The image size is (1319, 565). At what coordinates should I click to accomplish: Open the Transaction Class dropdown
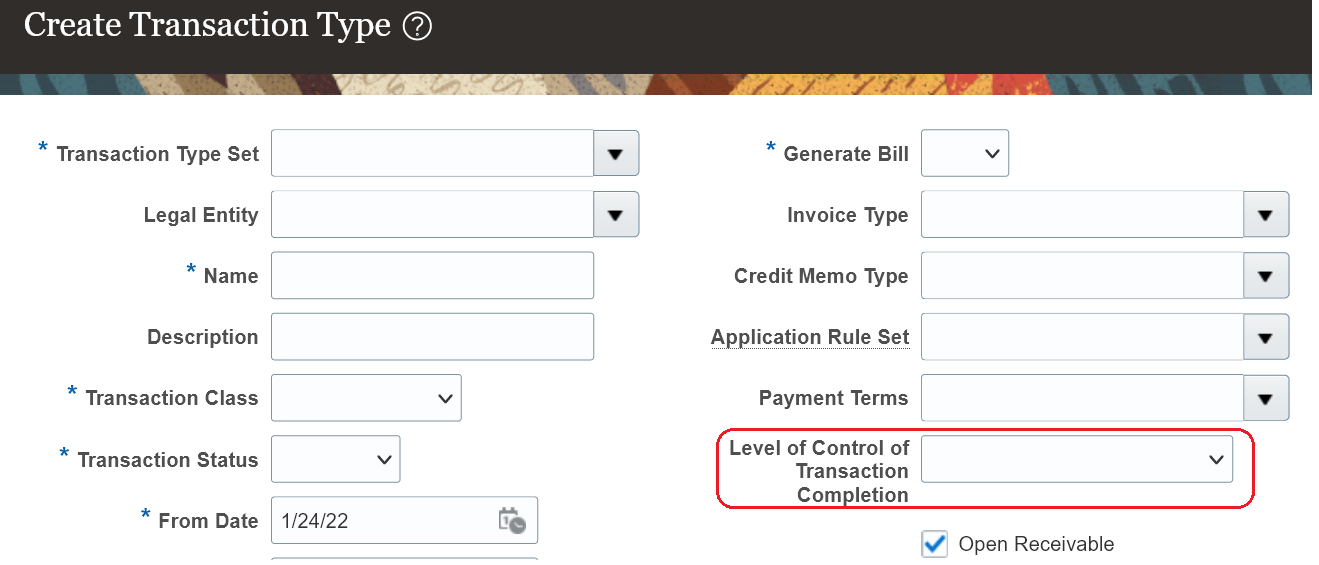366,398
